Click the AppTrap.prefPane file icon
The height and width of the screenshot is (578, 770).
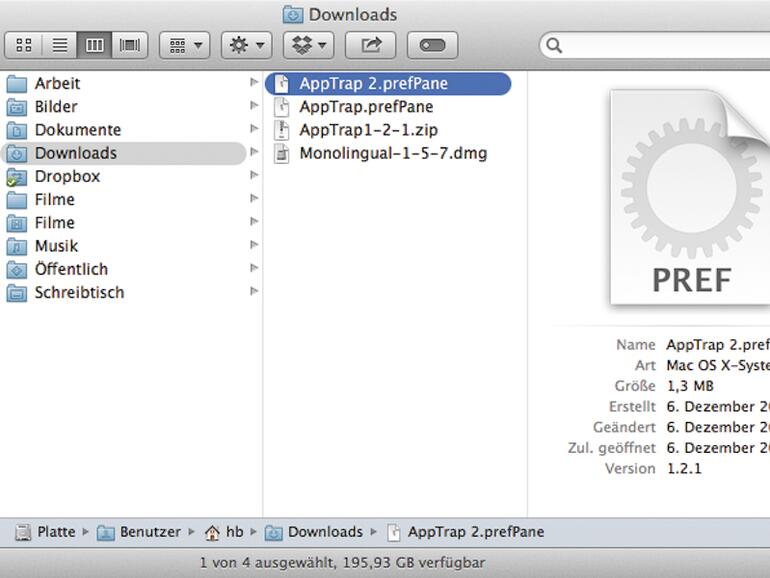(281, 107)
